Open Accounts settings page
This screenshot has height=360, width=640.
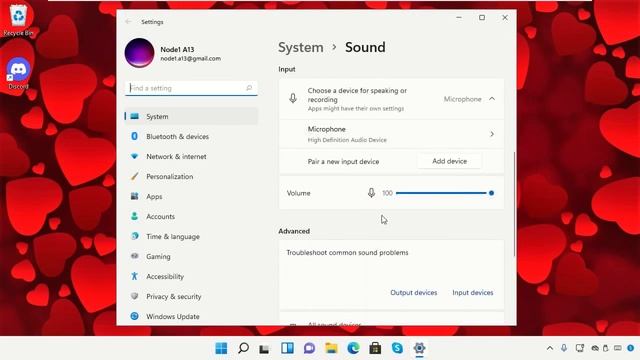point(191,216)
